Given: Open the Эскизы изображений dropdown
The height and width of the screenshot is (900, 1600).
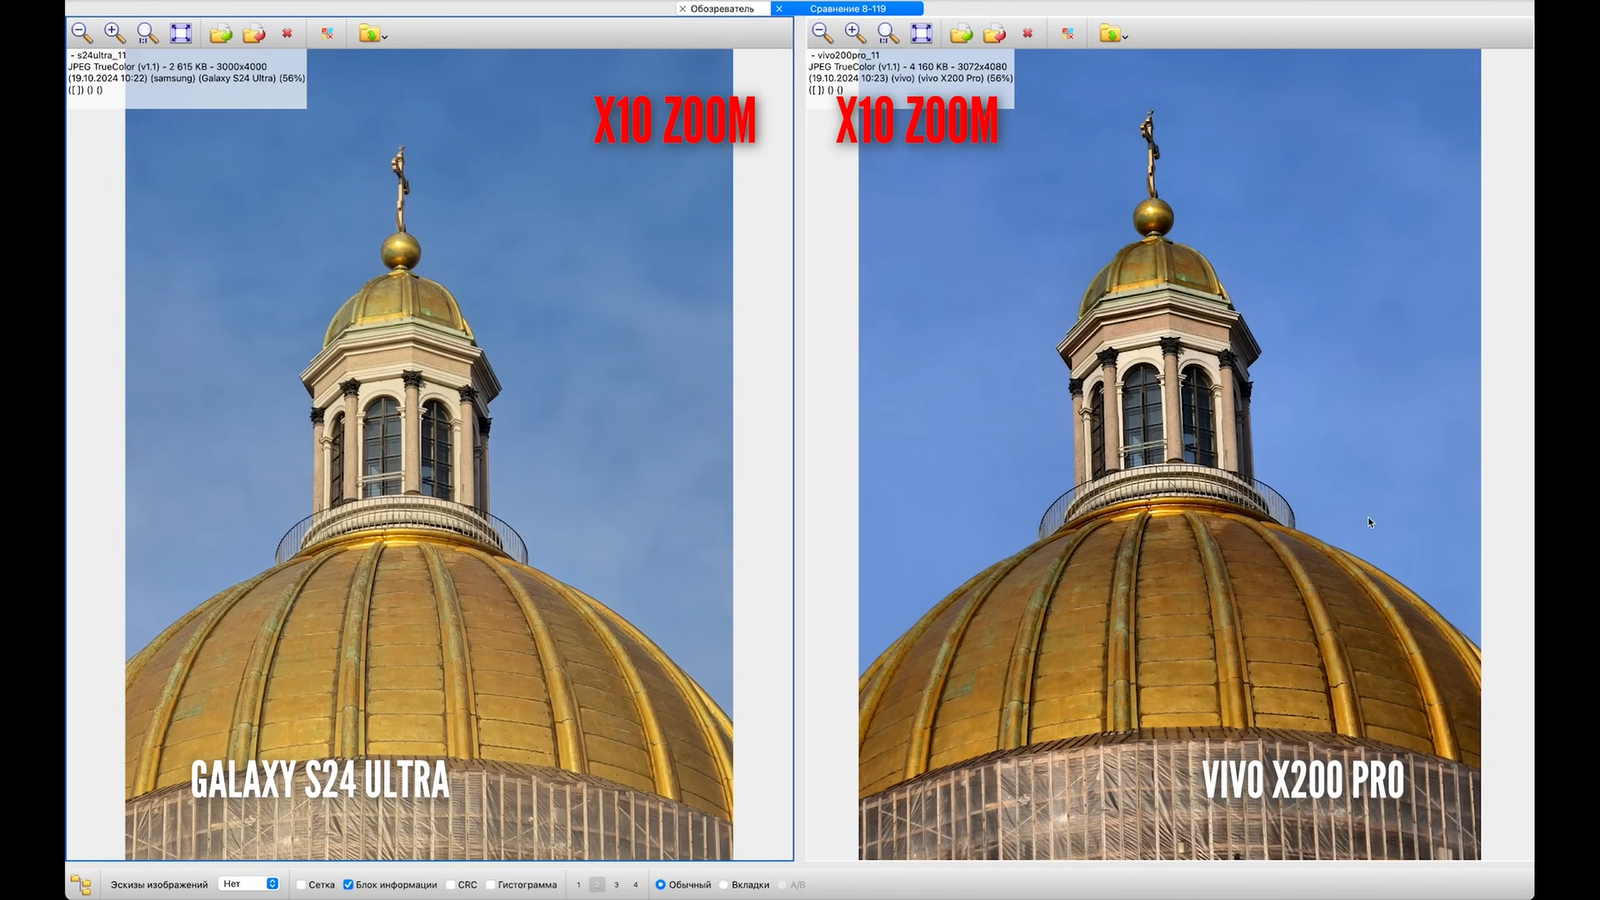Looking at the screenshot, I should (248, 884).
